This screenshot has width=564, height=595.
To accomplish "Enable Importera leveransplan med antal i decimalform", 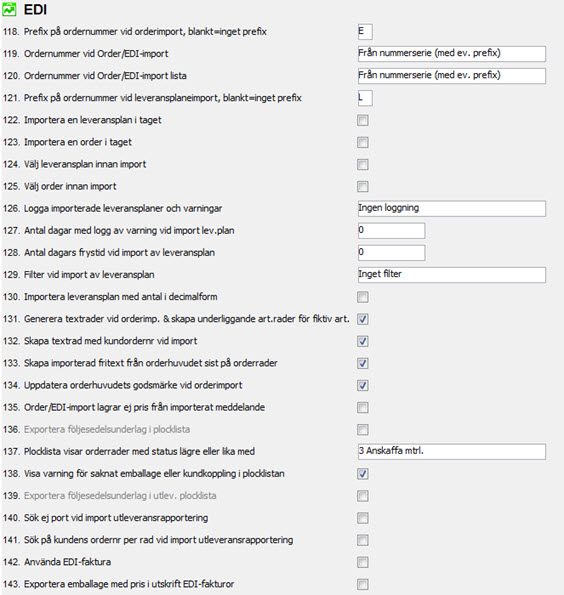I will [x=362, y=297].
